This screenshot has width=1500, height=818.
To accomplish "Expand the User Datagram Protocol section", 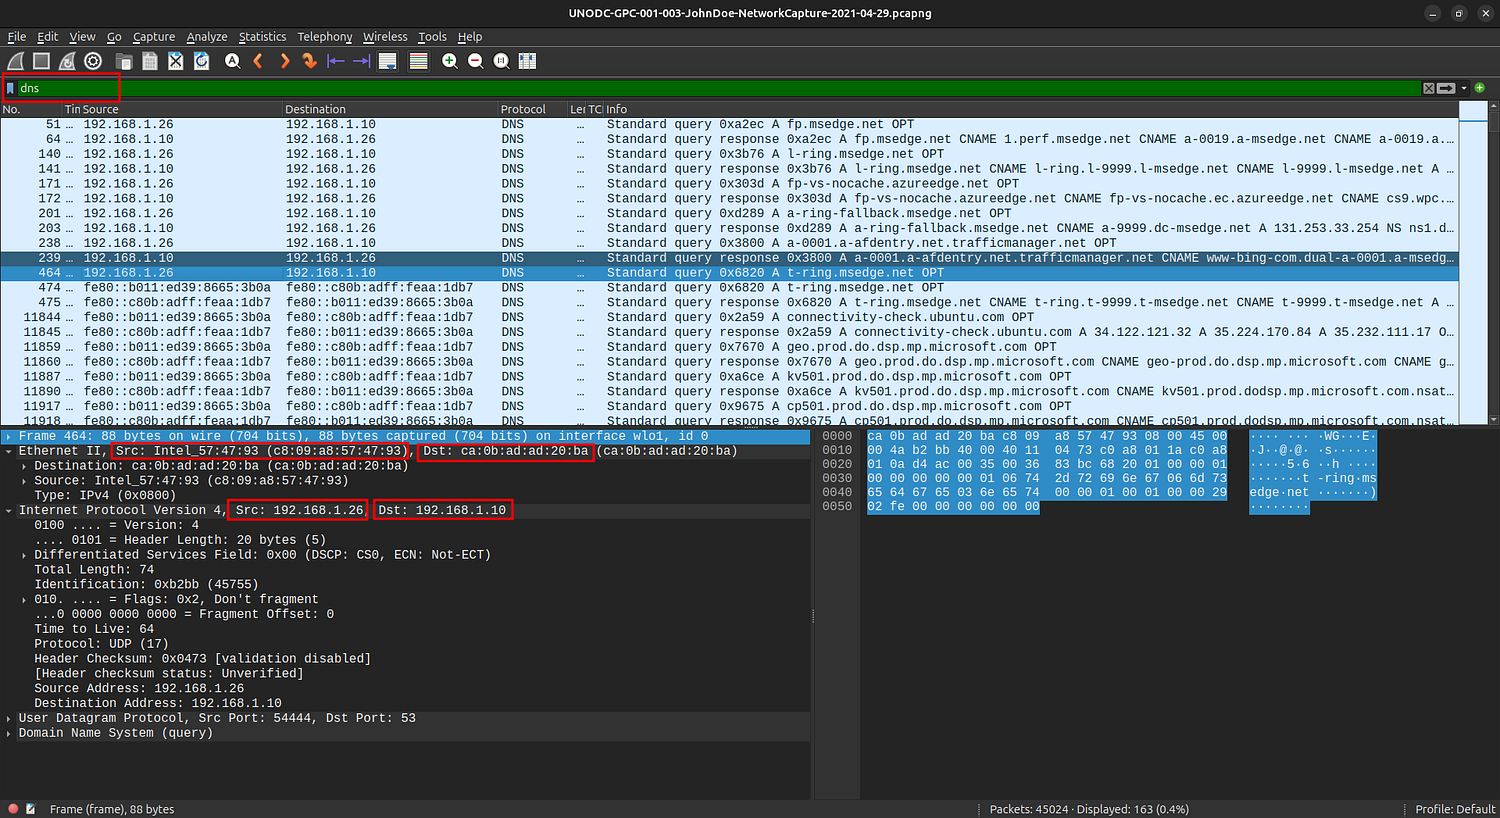I will point(9,718).
